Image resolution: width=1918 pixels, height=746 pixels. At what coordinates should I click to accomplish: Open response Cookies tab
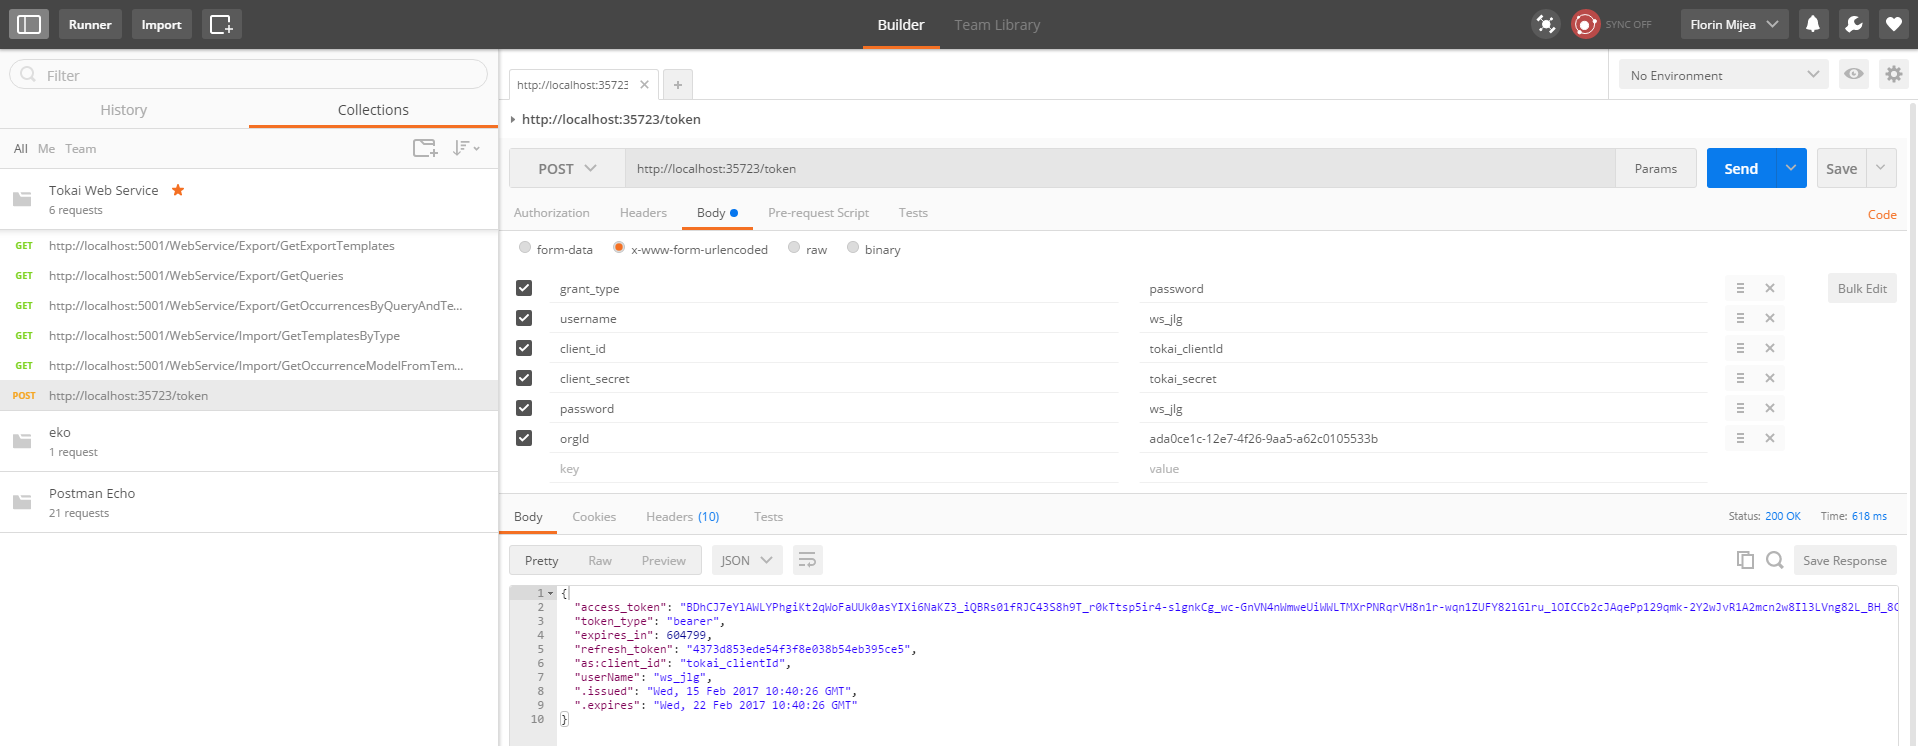(x=594, y=517)
